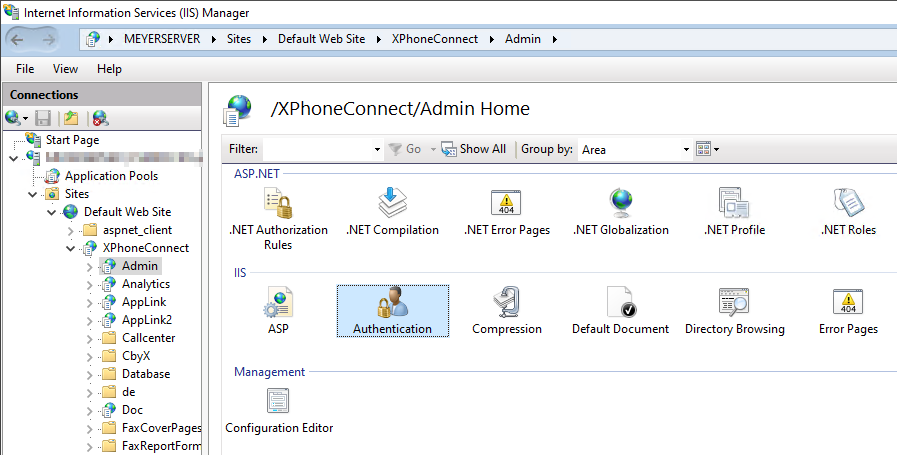Screen dimensions: 897x455
Task: Select the Database folder
Action: pyautogui.click(x=146, y=374)
